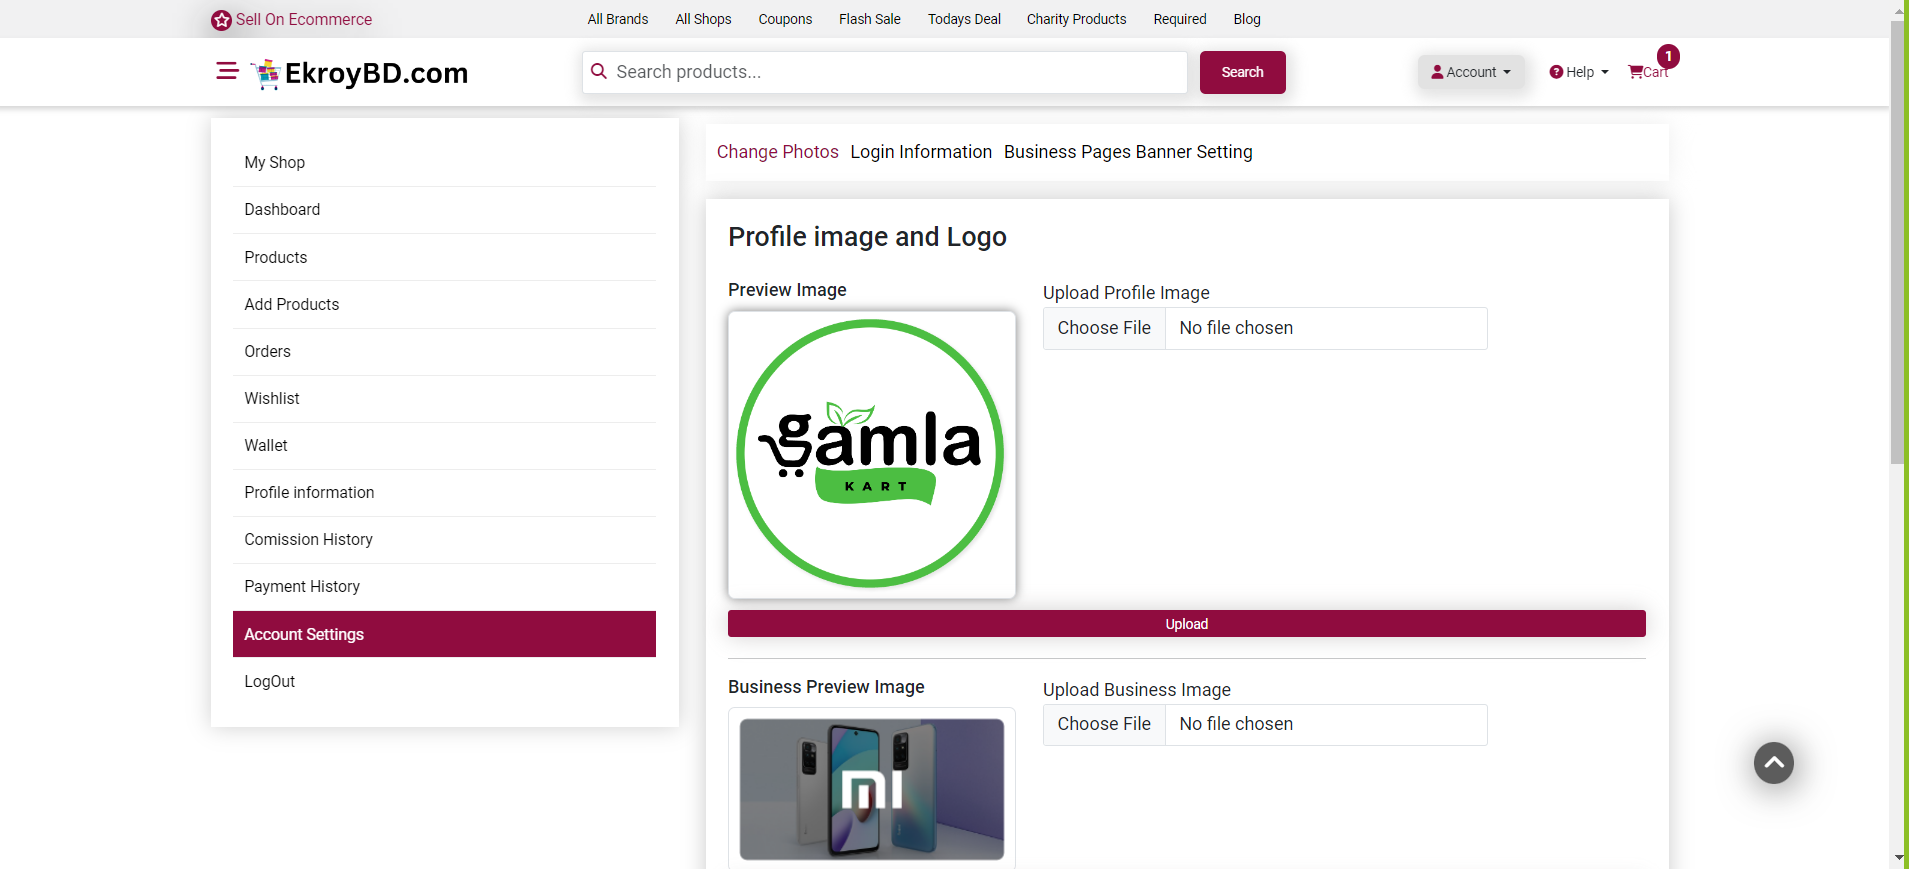The image size is (1909, 869).
Task: Click the EkroyBD.com shopping cart logo
Action: point(266,74)
